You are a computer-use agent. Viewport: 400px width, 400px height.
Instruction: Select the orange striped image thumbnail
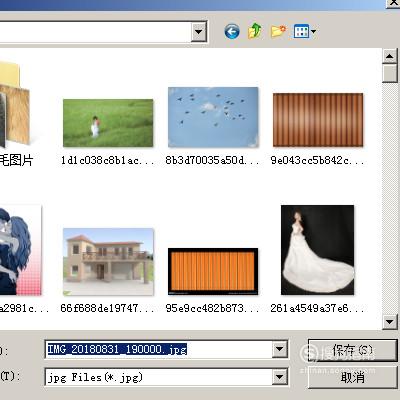[x=213, y=271]
